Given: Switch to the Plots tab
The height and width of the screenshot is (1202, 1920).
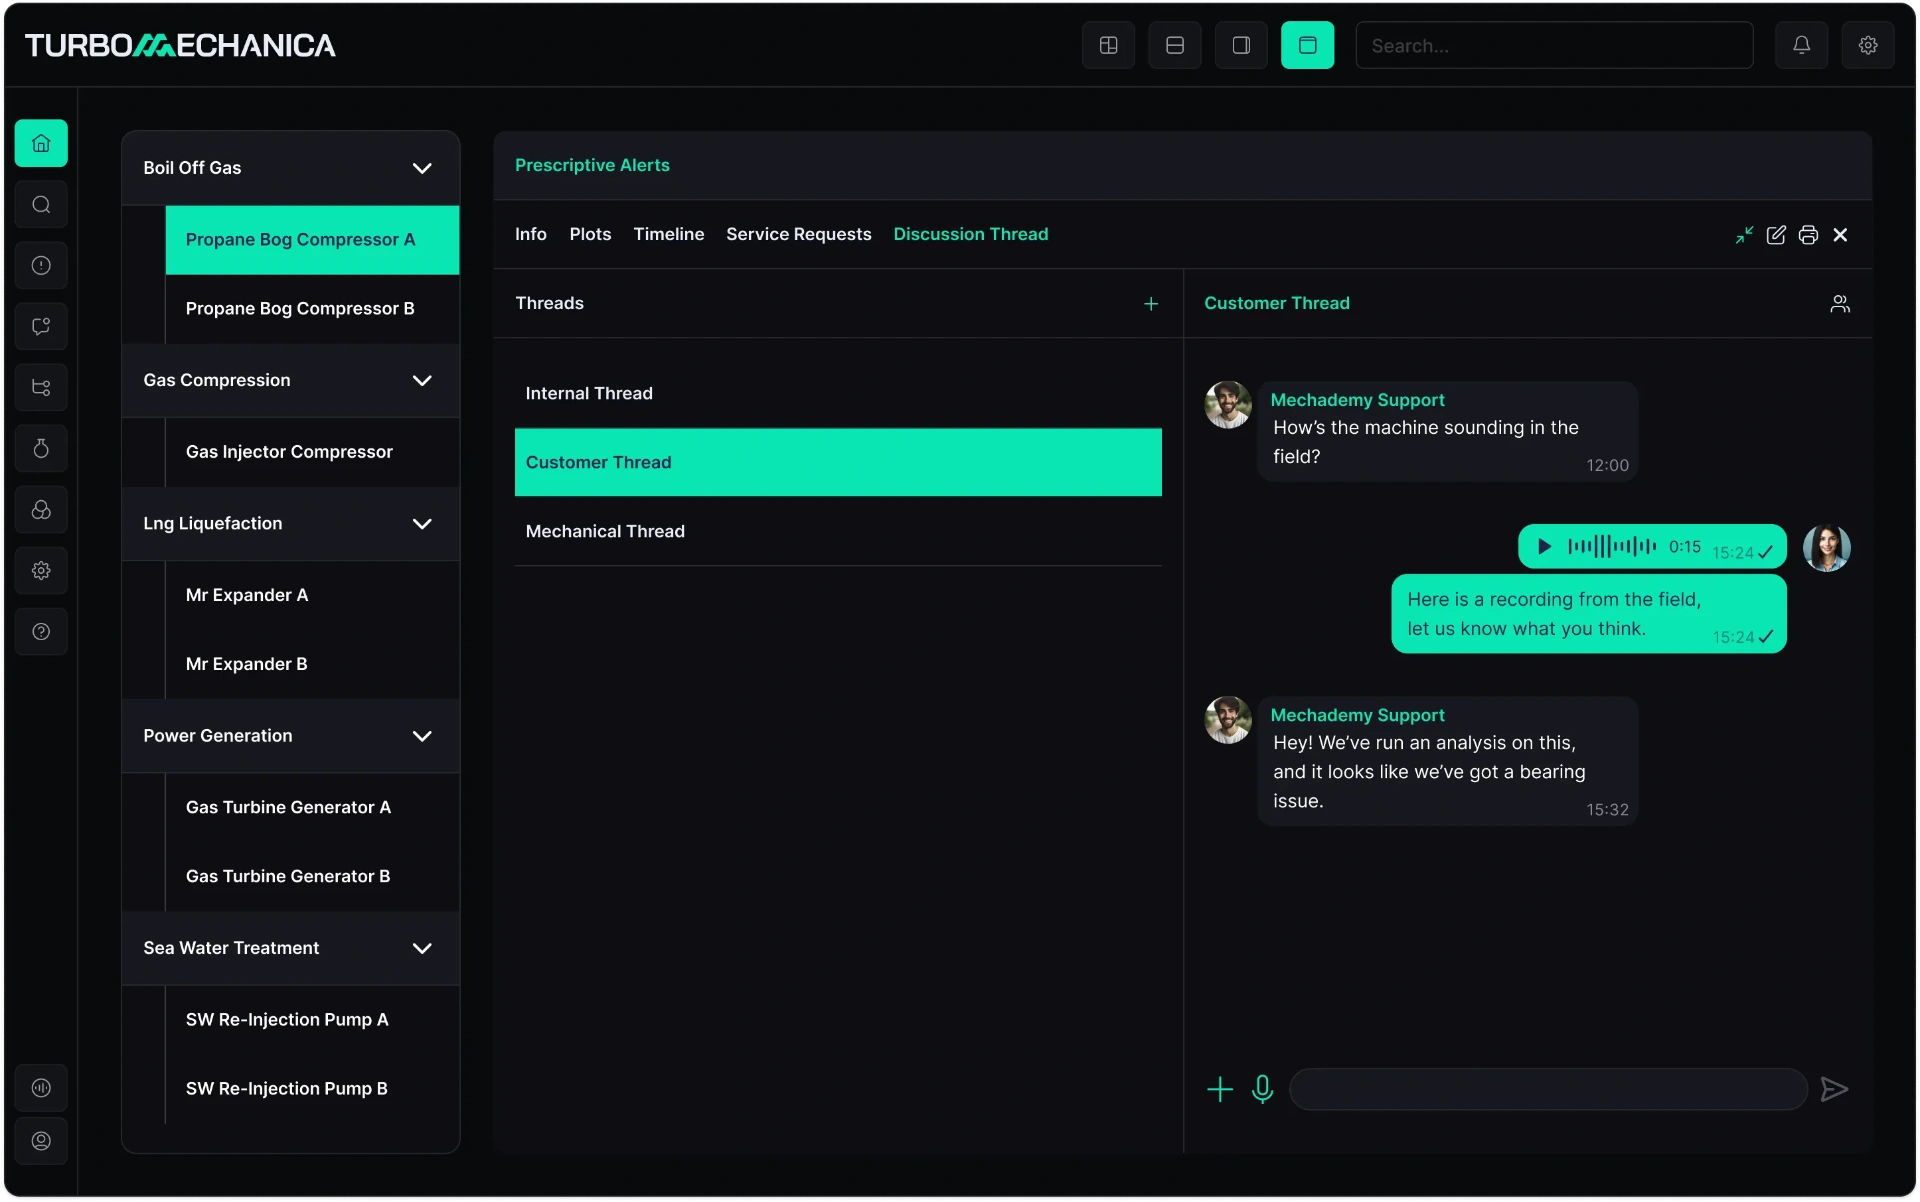Looking at the screenshot, I should 590,234.
